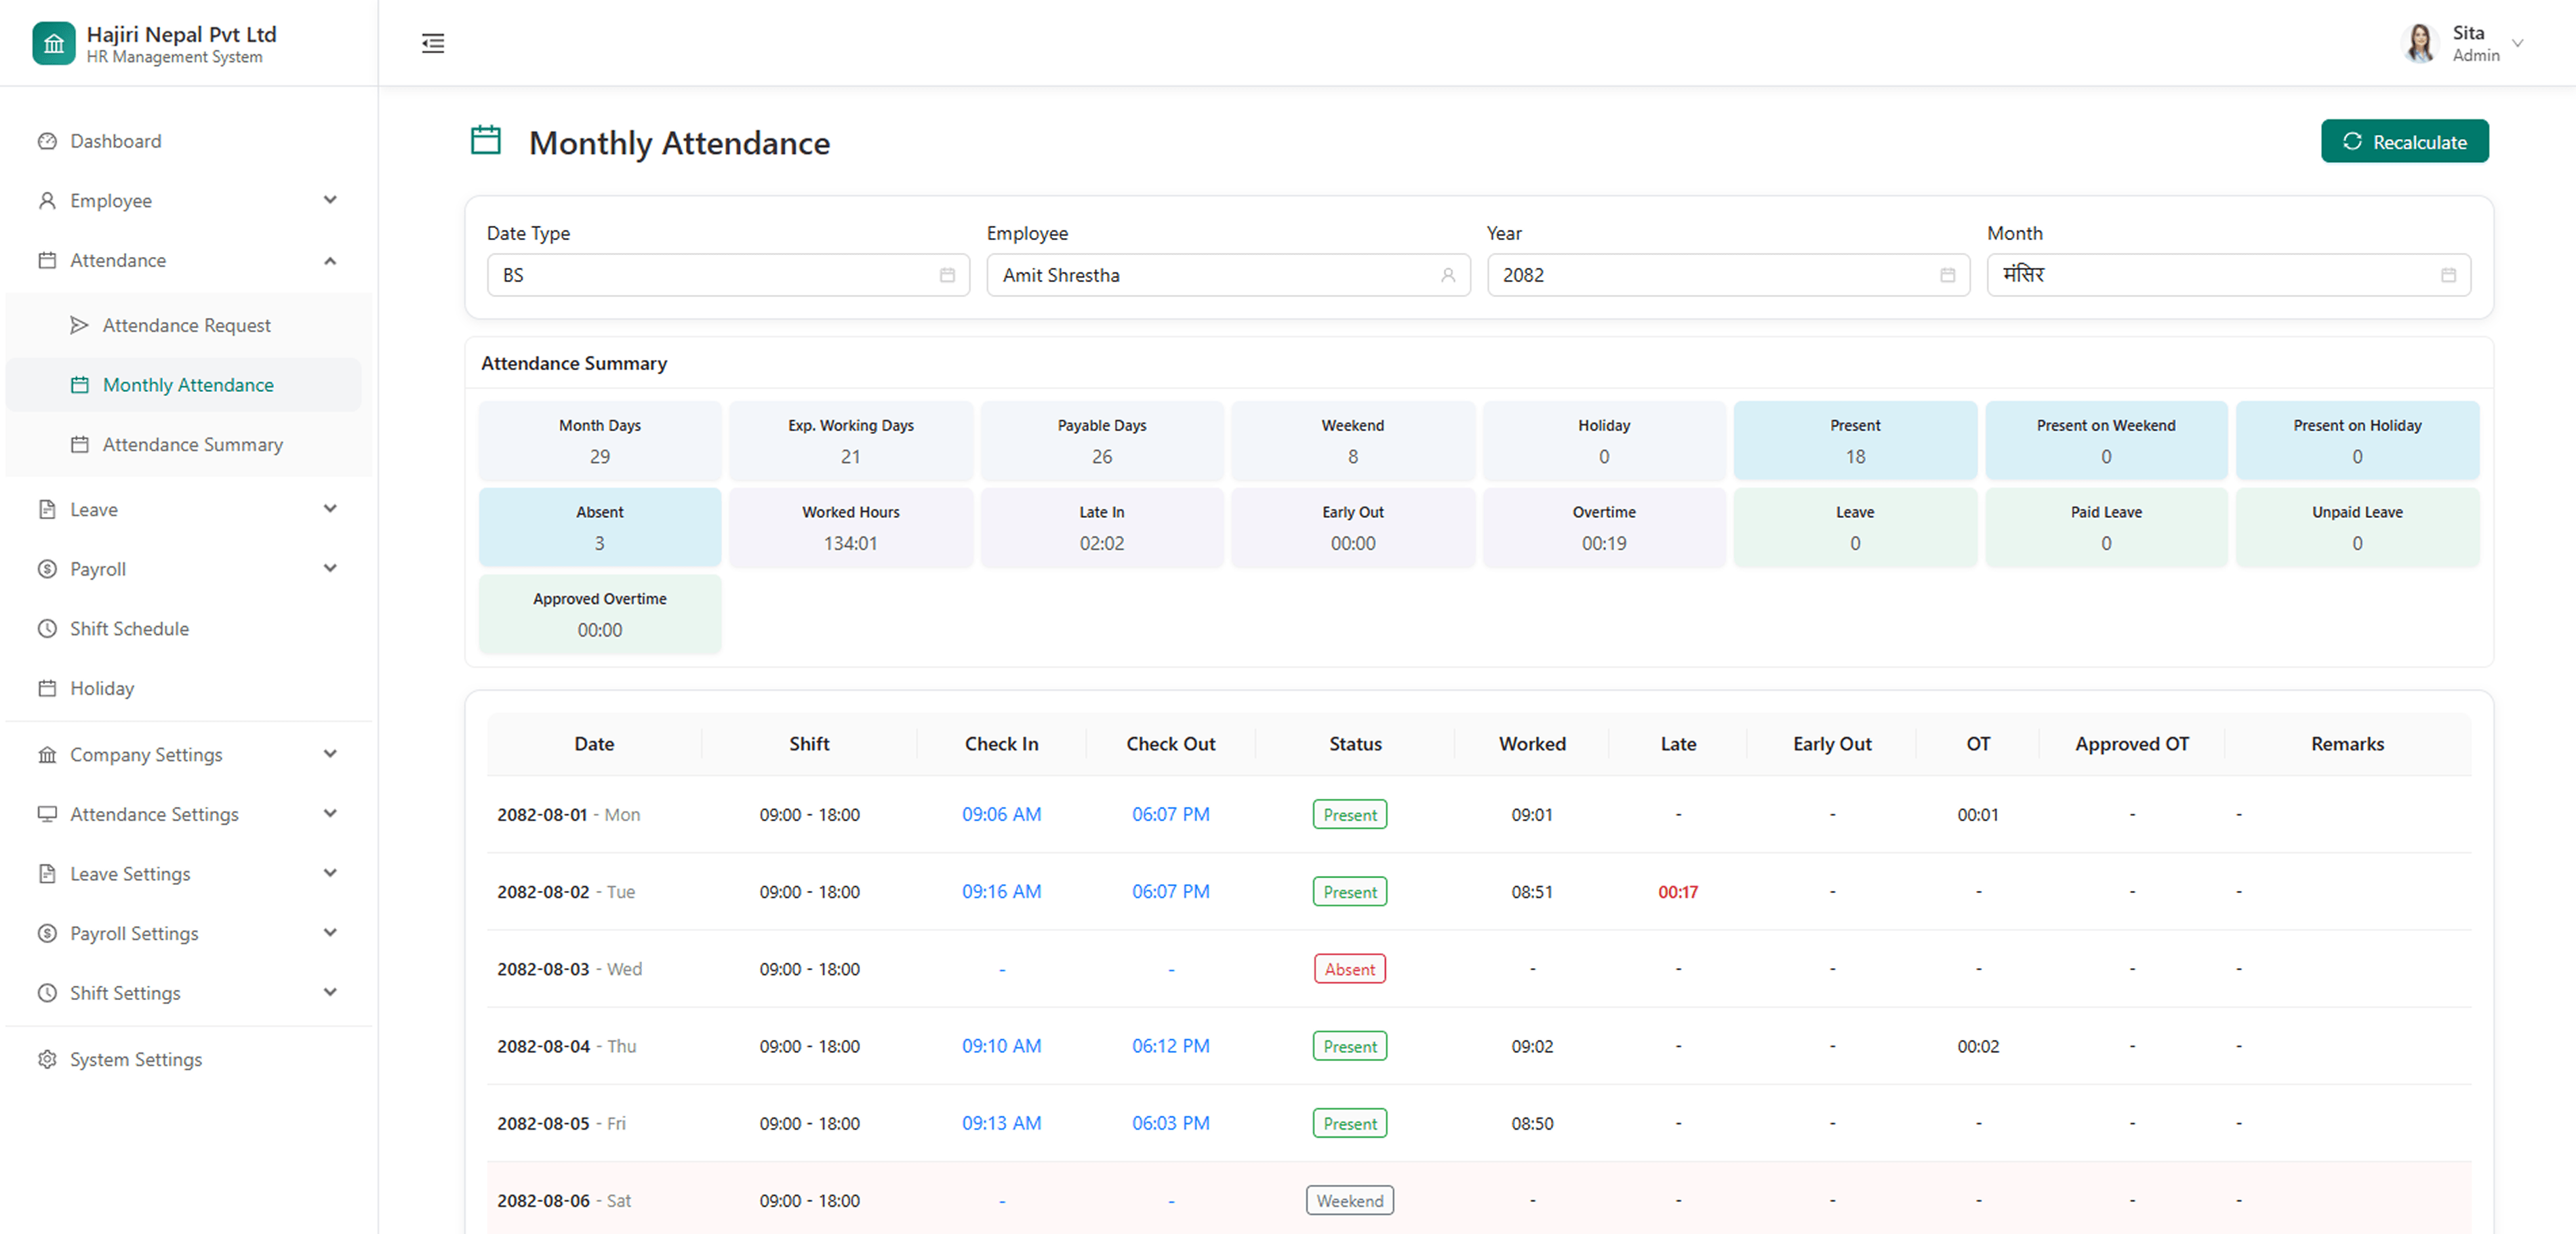2576x1234 pixels.
Task: Collapse sidebar with the menu-fold icon
Action: click(x=433, y=43)
